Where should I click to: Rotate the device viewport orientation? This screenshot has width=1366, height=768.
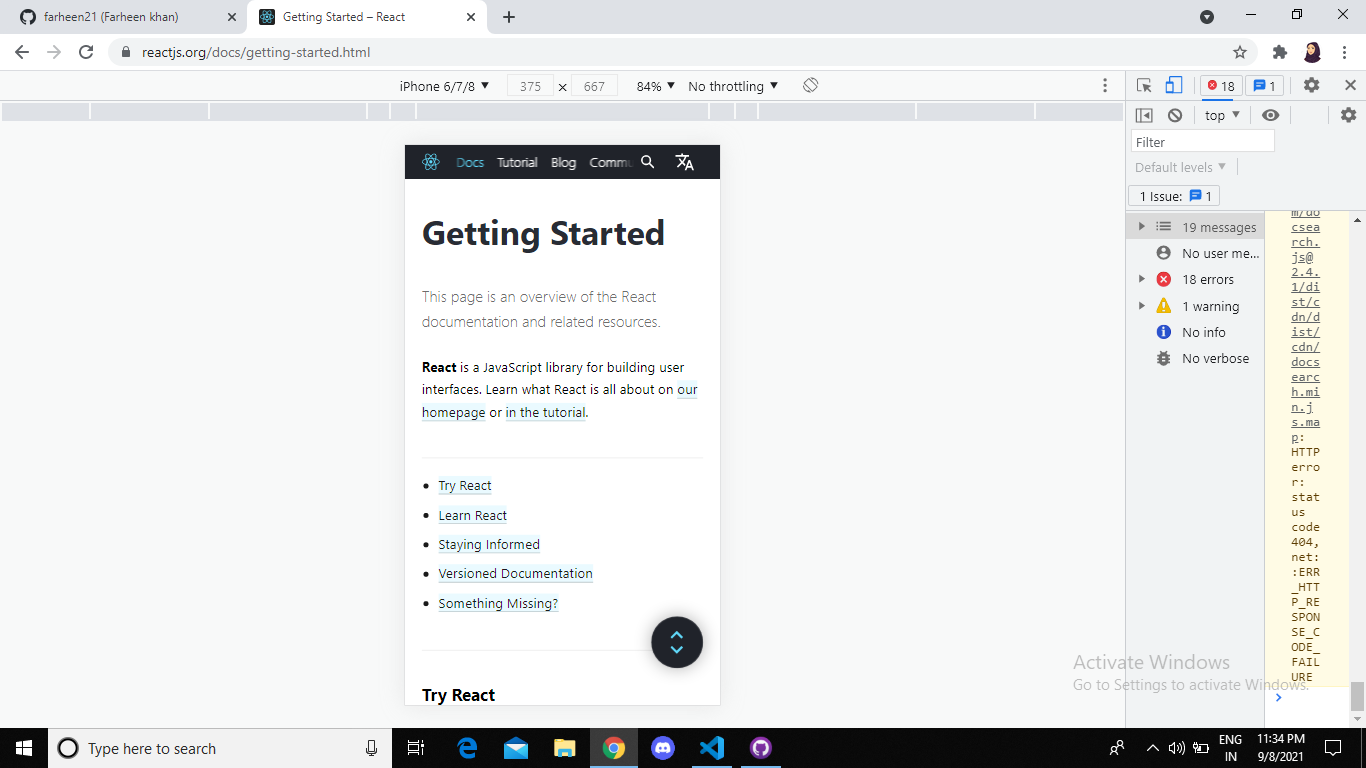(x=811, y=86)
